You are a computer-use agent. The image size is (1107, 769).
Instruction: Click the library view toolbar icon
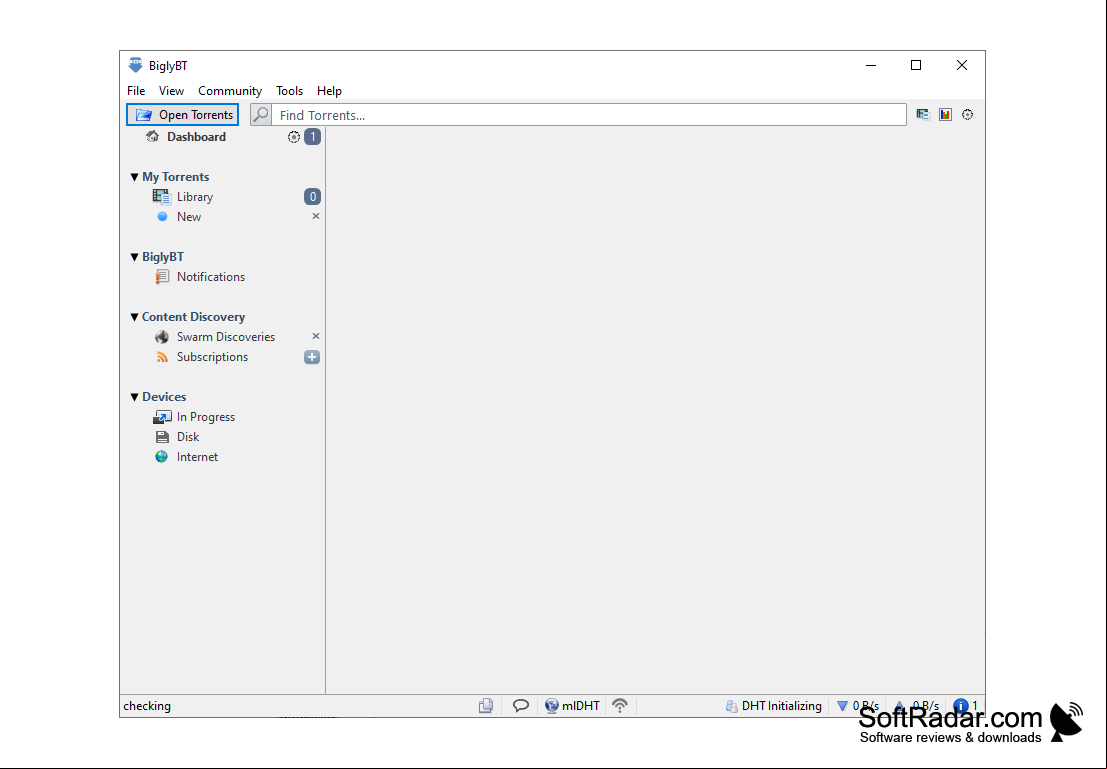pyautogui.click(x=923, y=114)
